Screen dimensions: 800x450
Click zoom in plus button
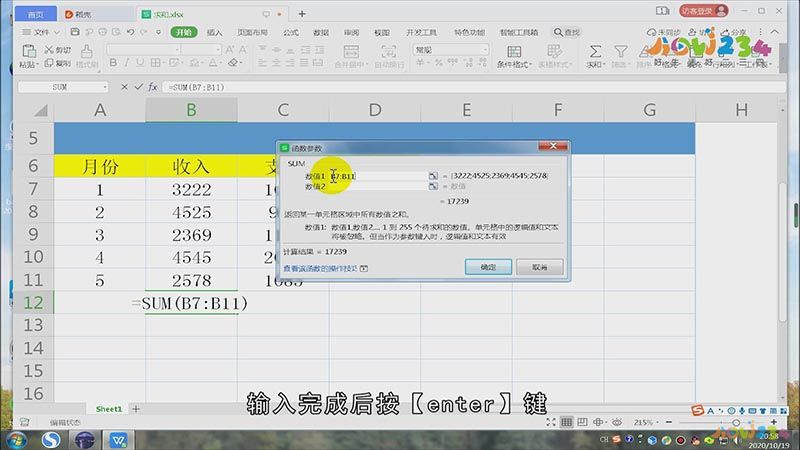[773, 422]
